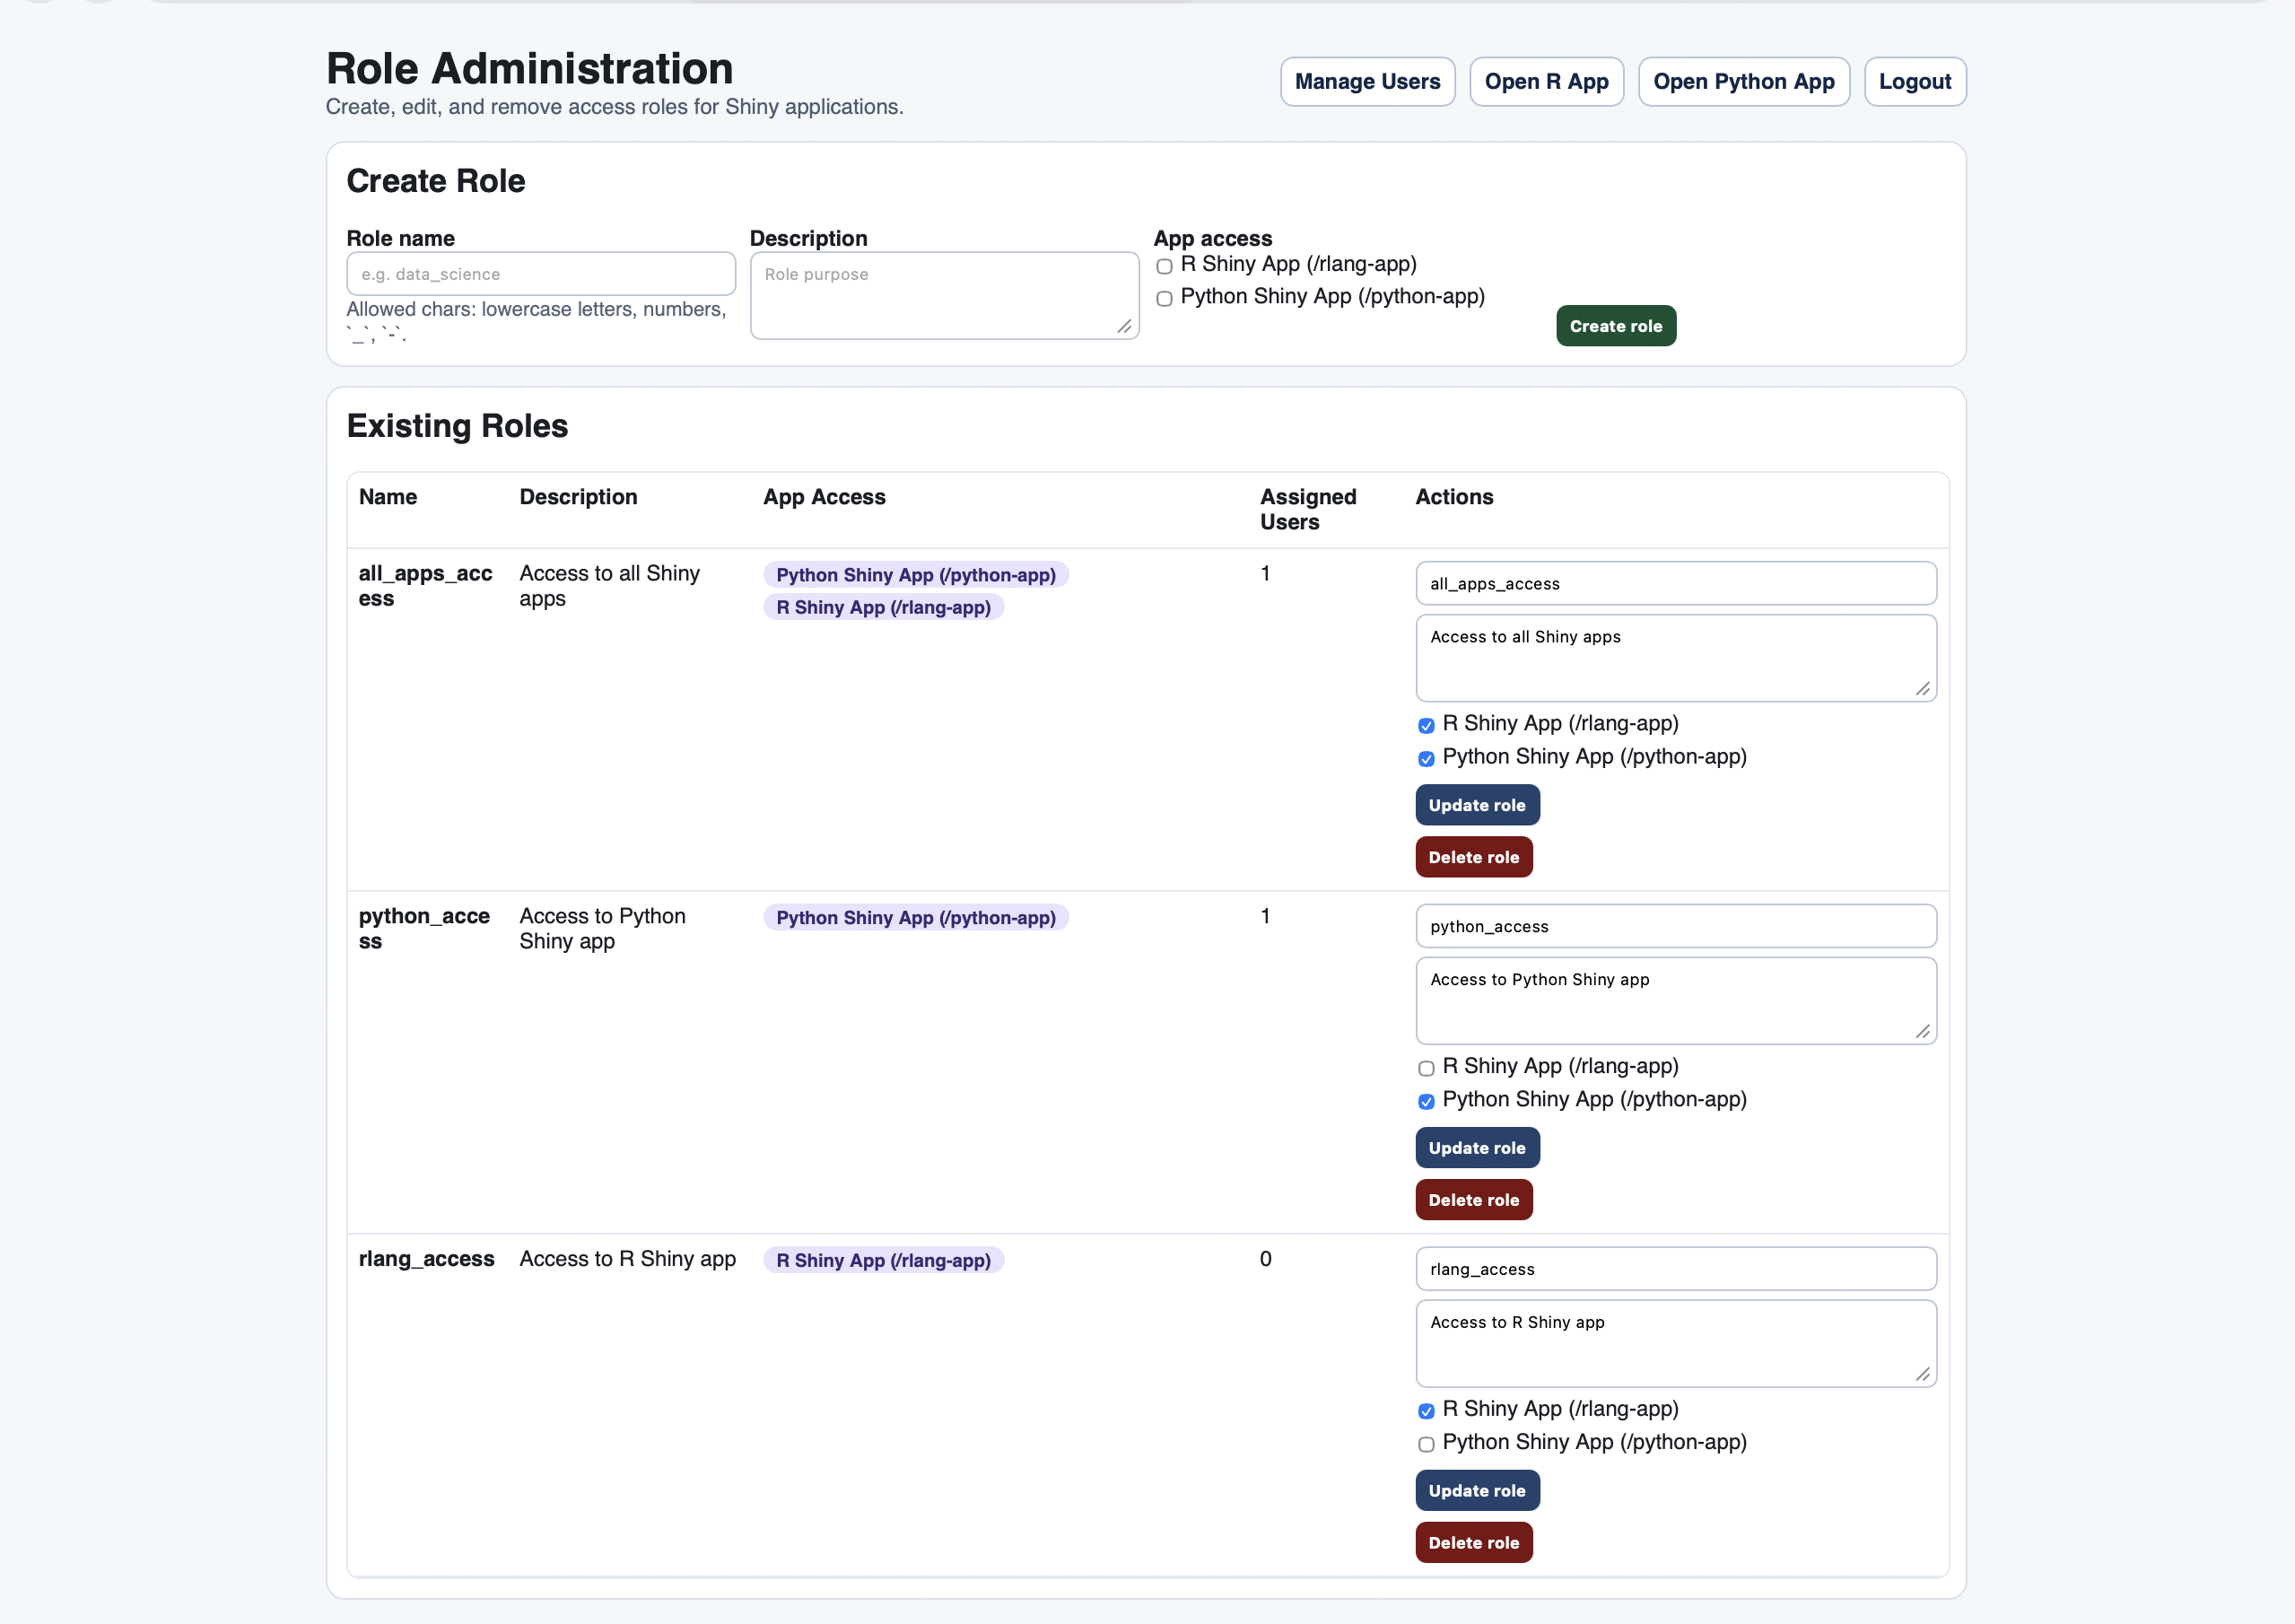Open the R App
The width and height of the screenshot is (2295, 1624).
pos(1546,81)
